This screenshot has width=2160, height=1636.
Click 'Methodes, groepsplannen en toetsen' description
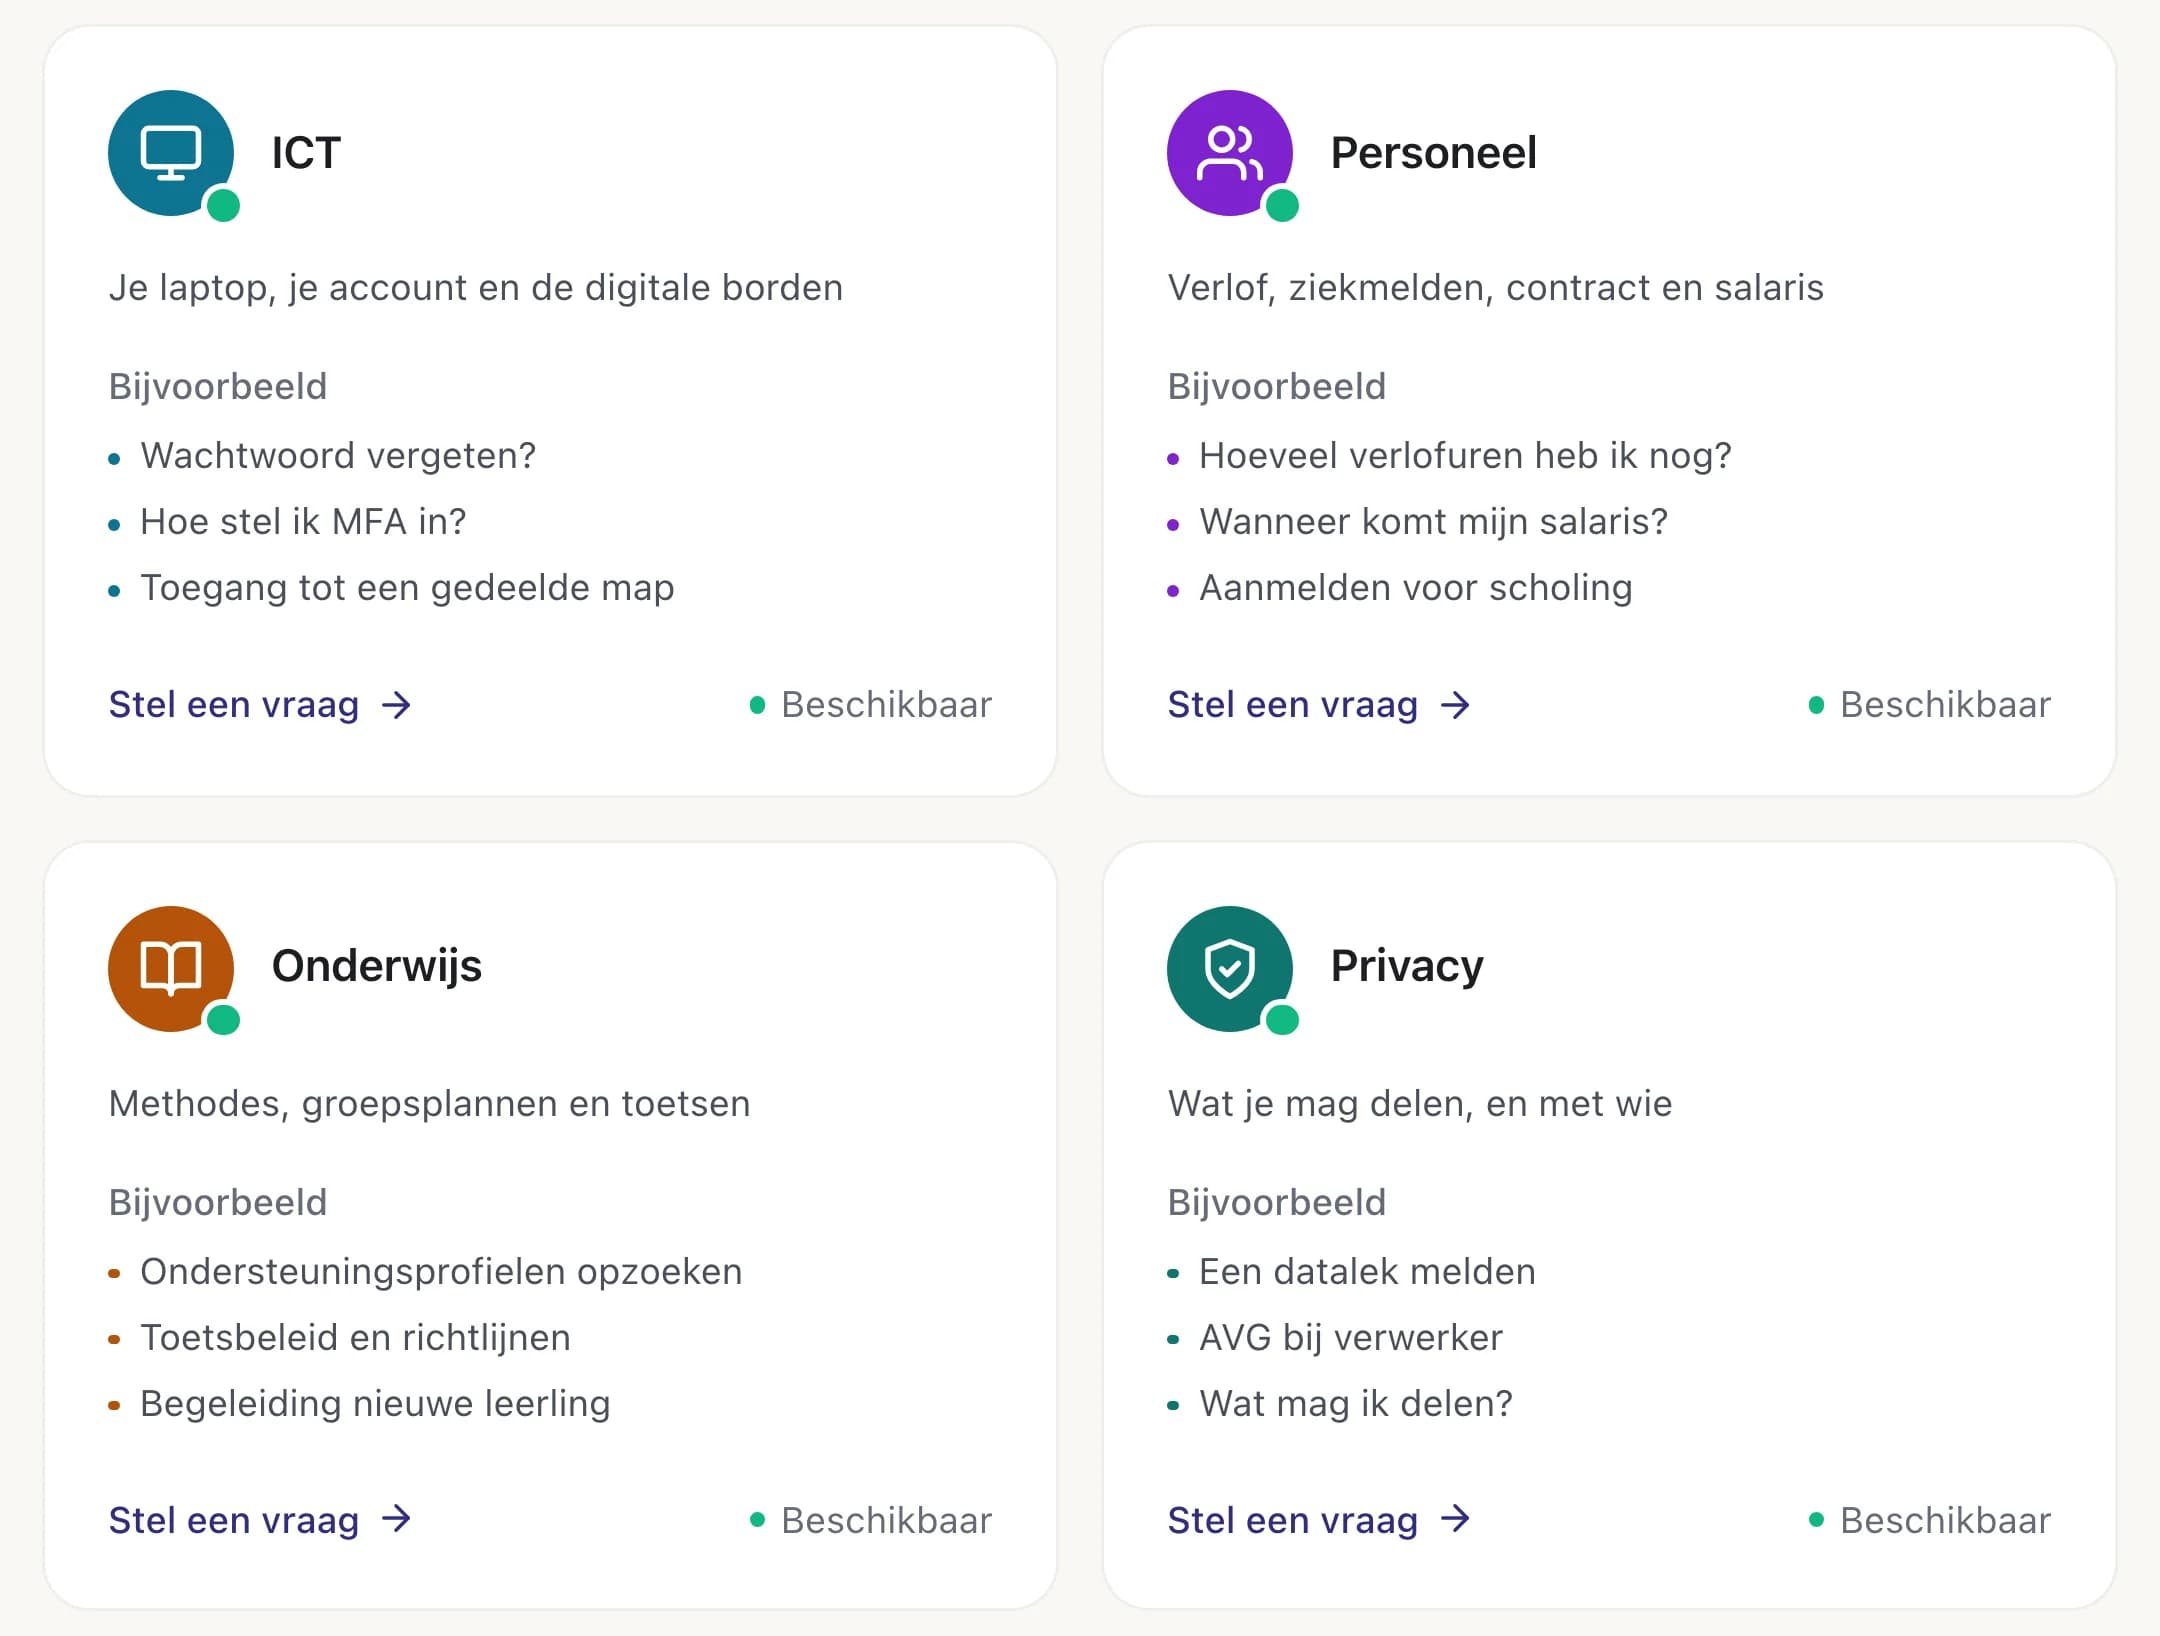pyautogui.click(x=429, y=1104)
